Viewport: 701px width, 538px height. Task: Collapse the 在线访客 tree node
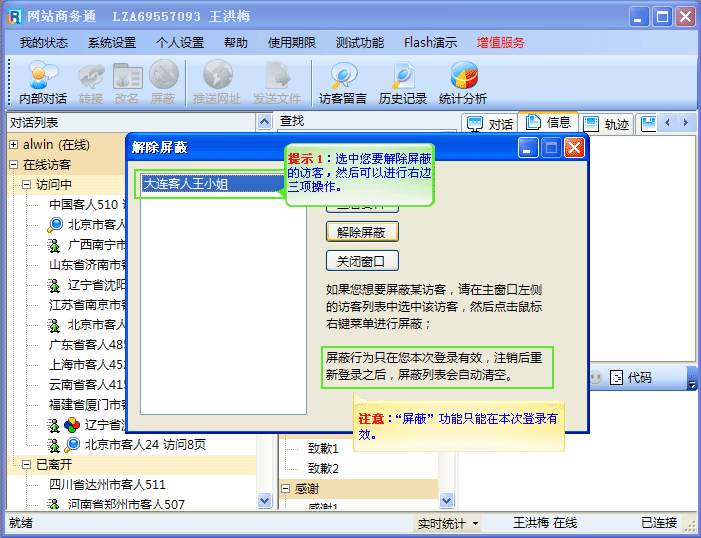pos(14,165)
